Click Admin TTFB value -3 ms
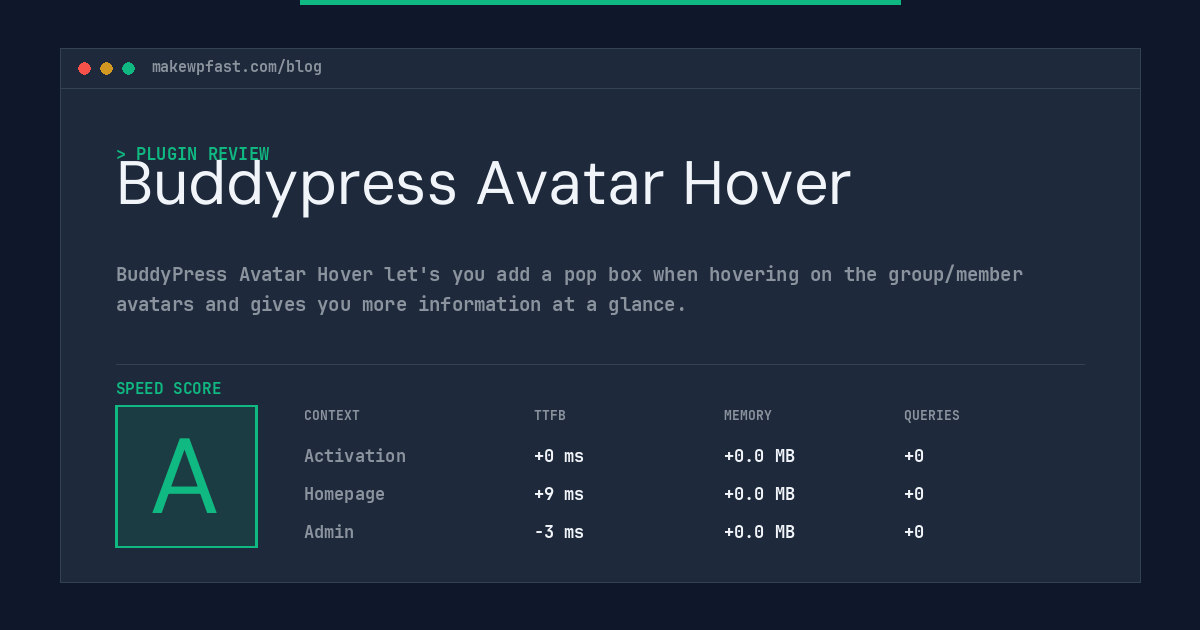The height and width of the screenshot is (630, 1200). pos(559,532)
